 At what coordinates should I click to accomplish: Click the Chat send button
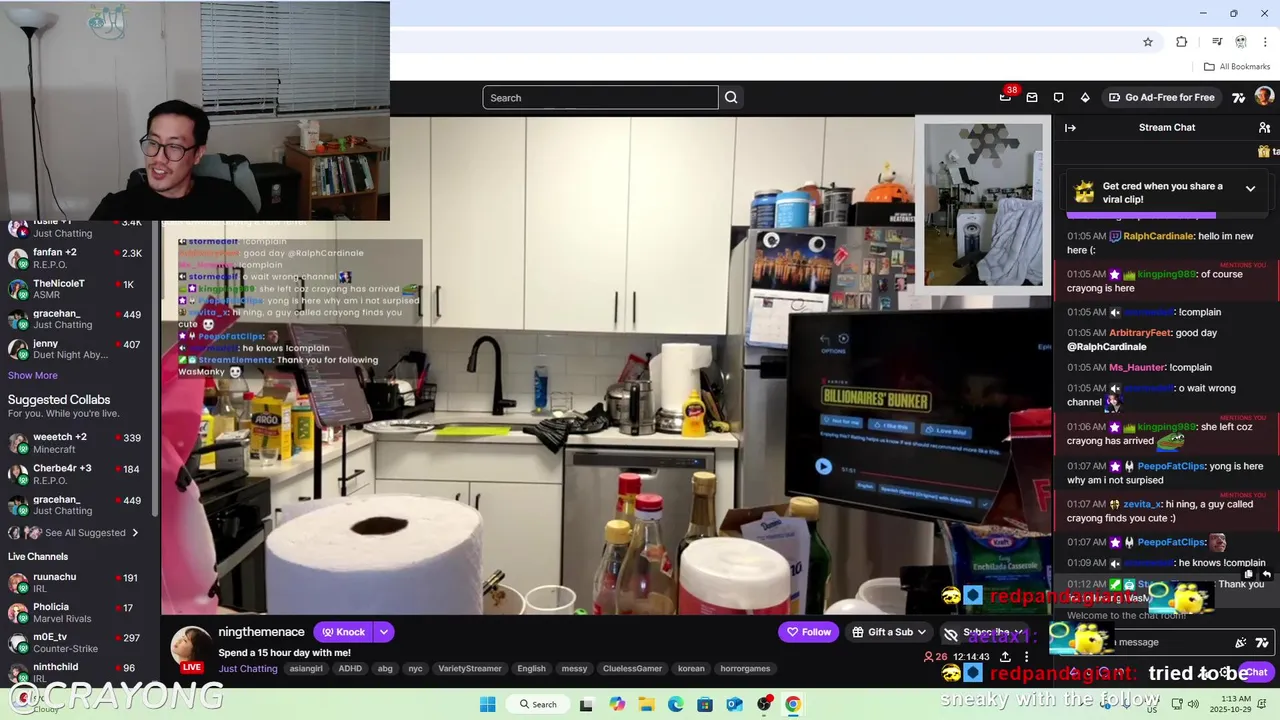coord(1256,672)
